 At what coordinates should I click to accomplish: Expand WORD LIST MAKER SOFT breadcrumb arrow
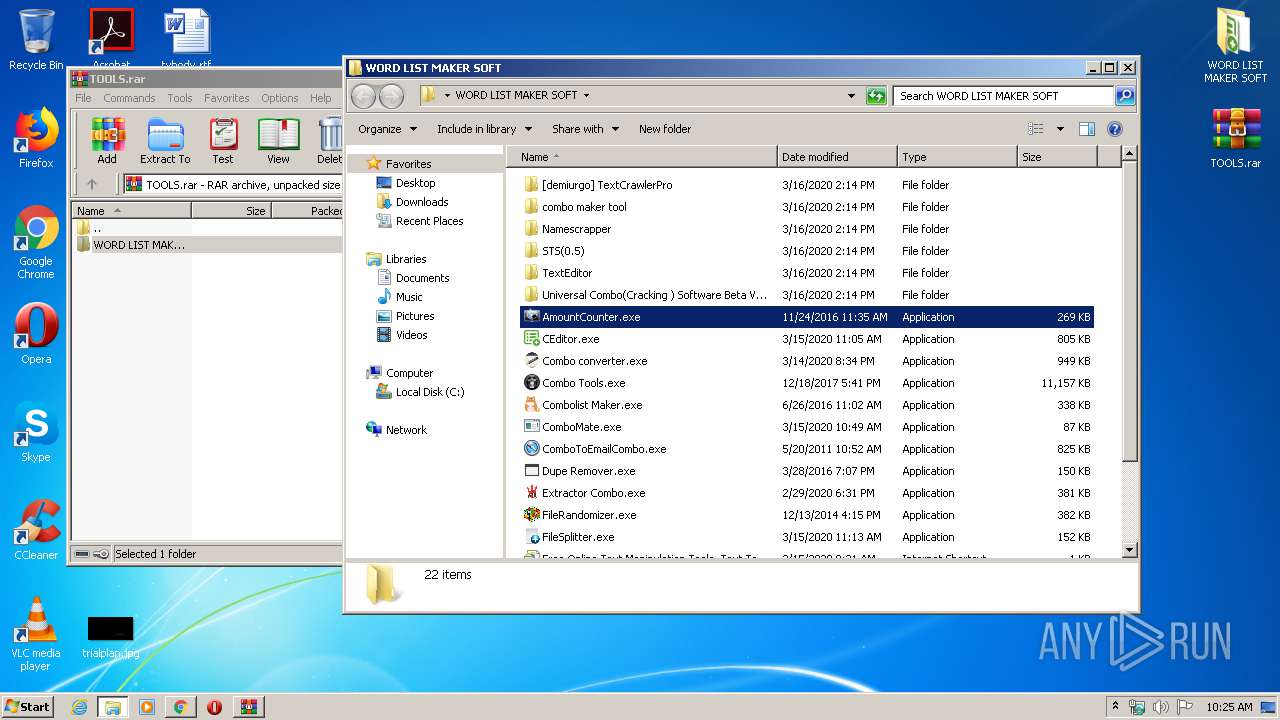[586, 96]
